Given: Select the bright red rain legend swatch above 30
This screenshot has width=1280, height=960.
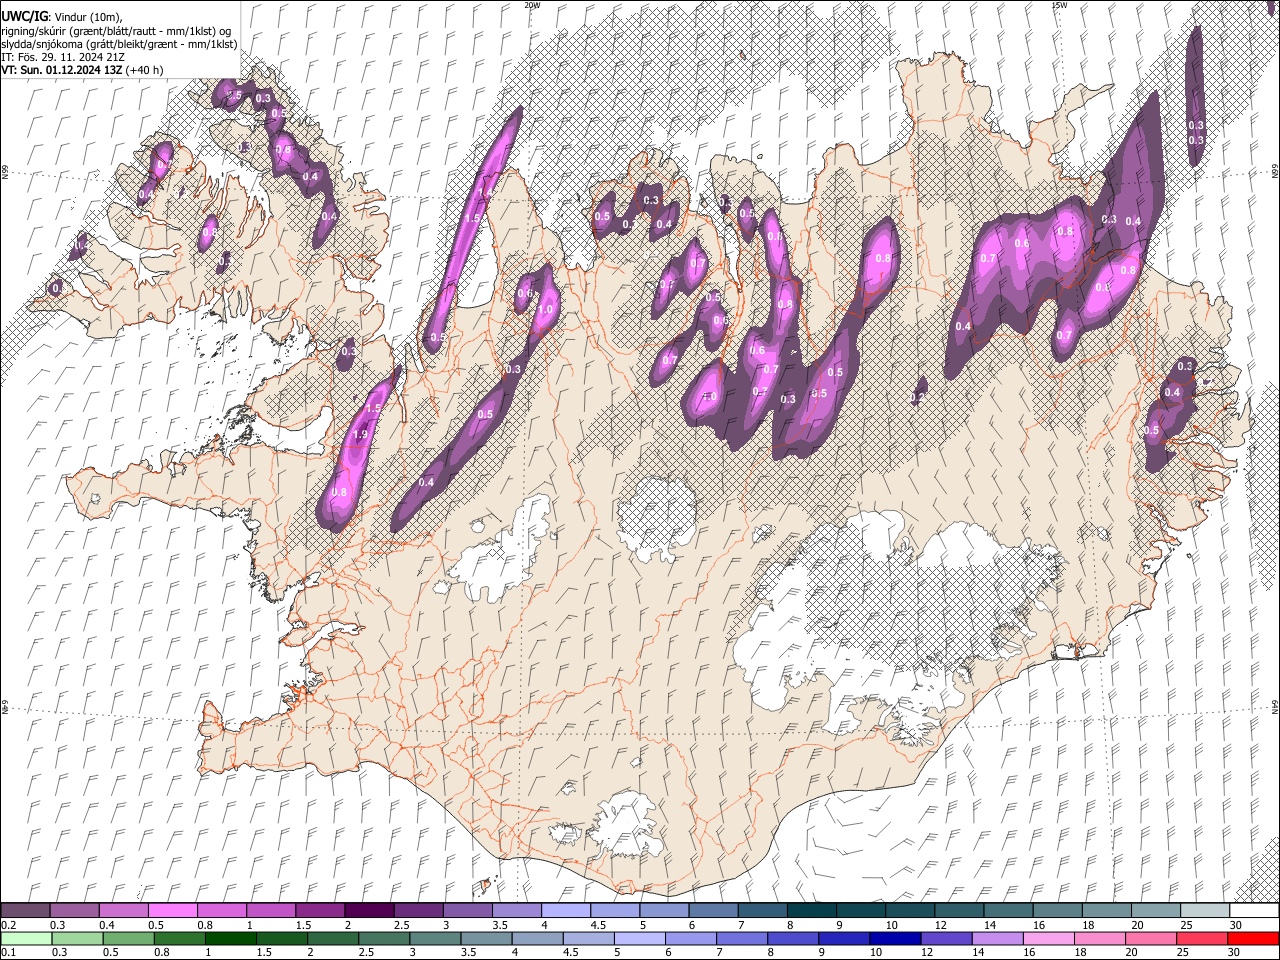Looking at the screenshot, I should 1253,938.
